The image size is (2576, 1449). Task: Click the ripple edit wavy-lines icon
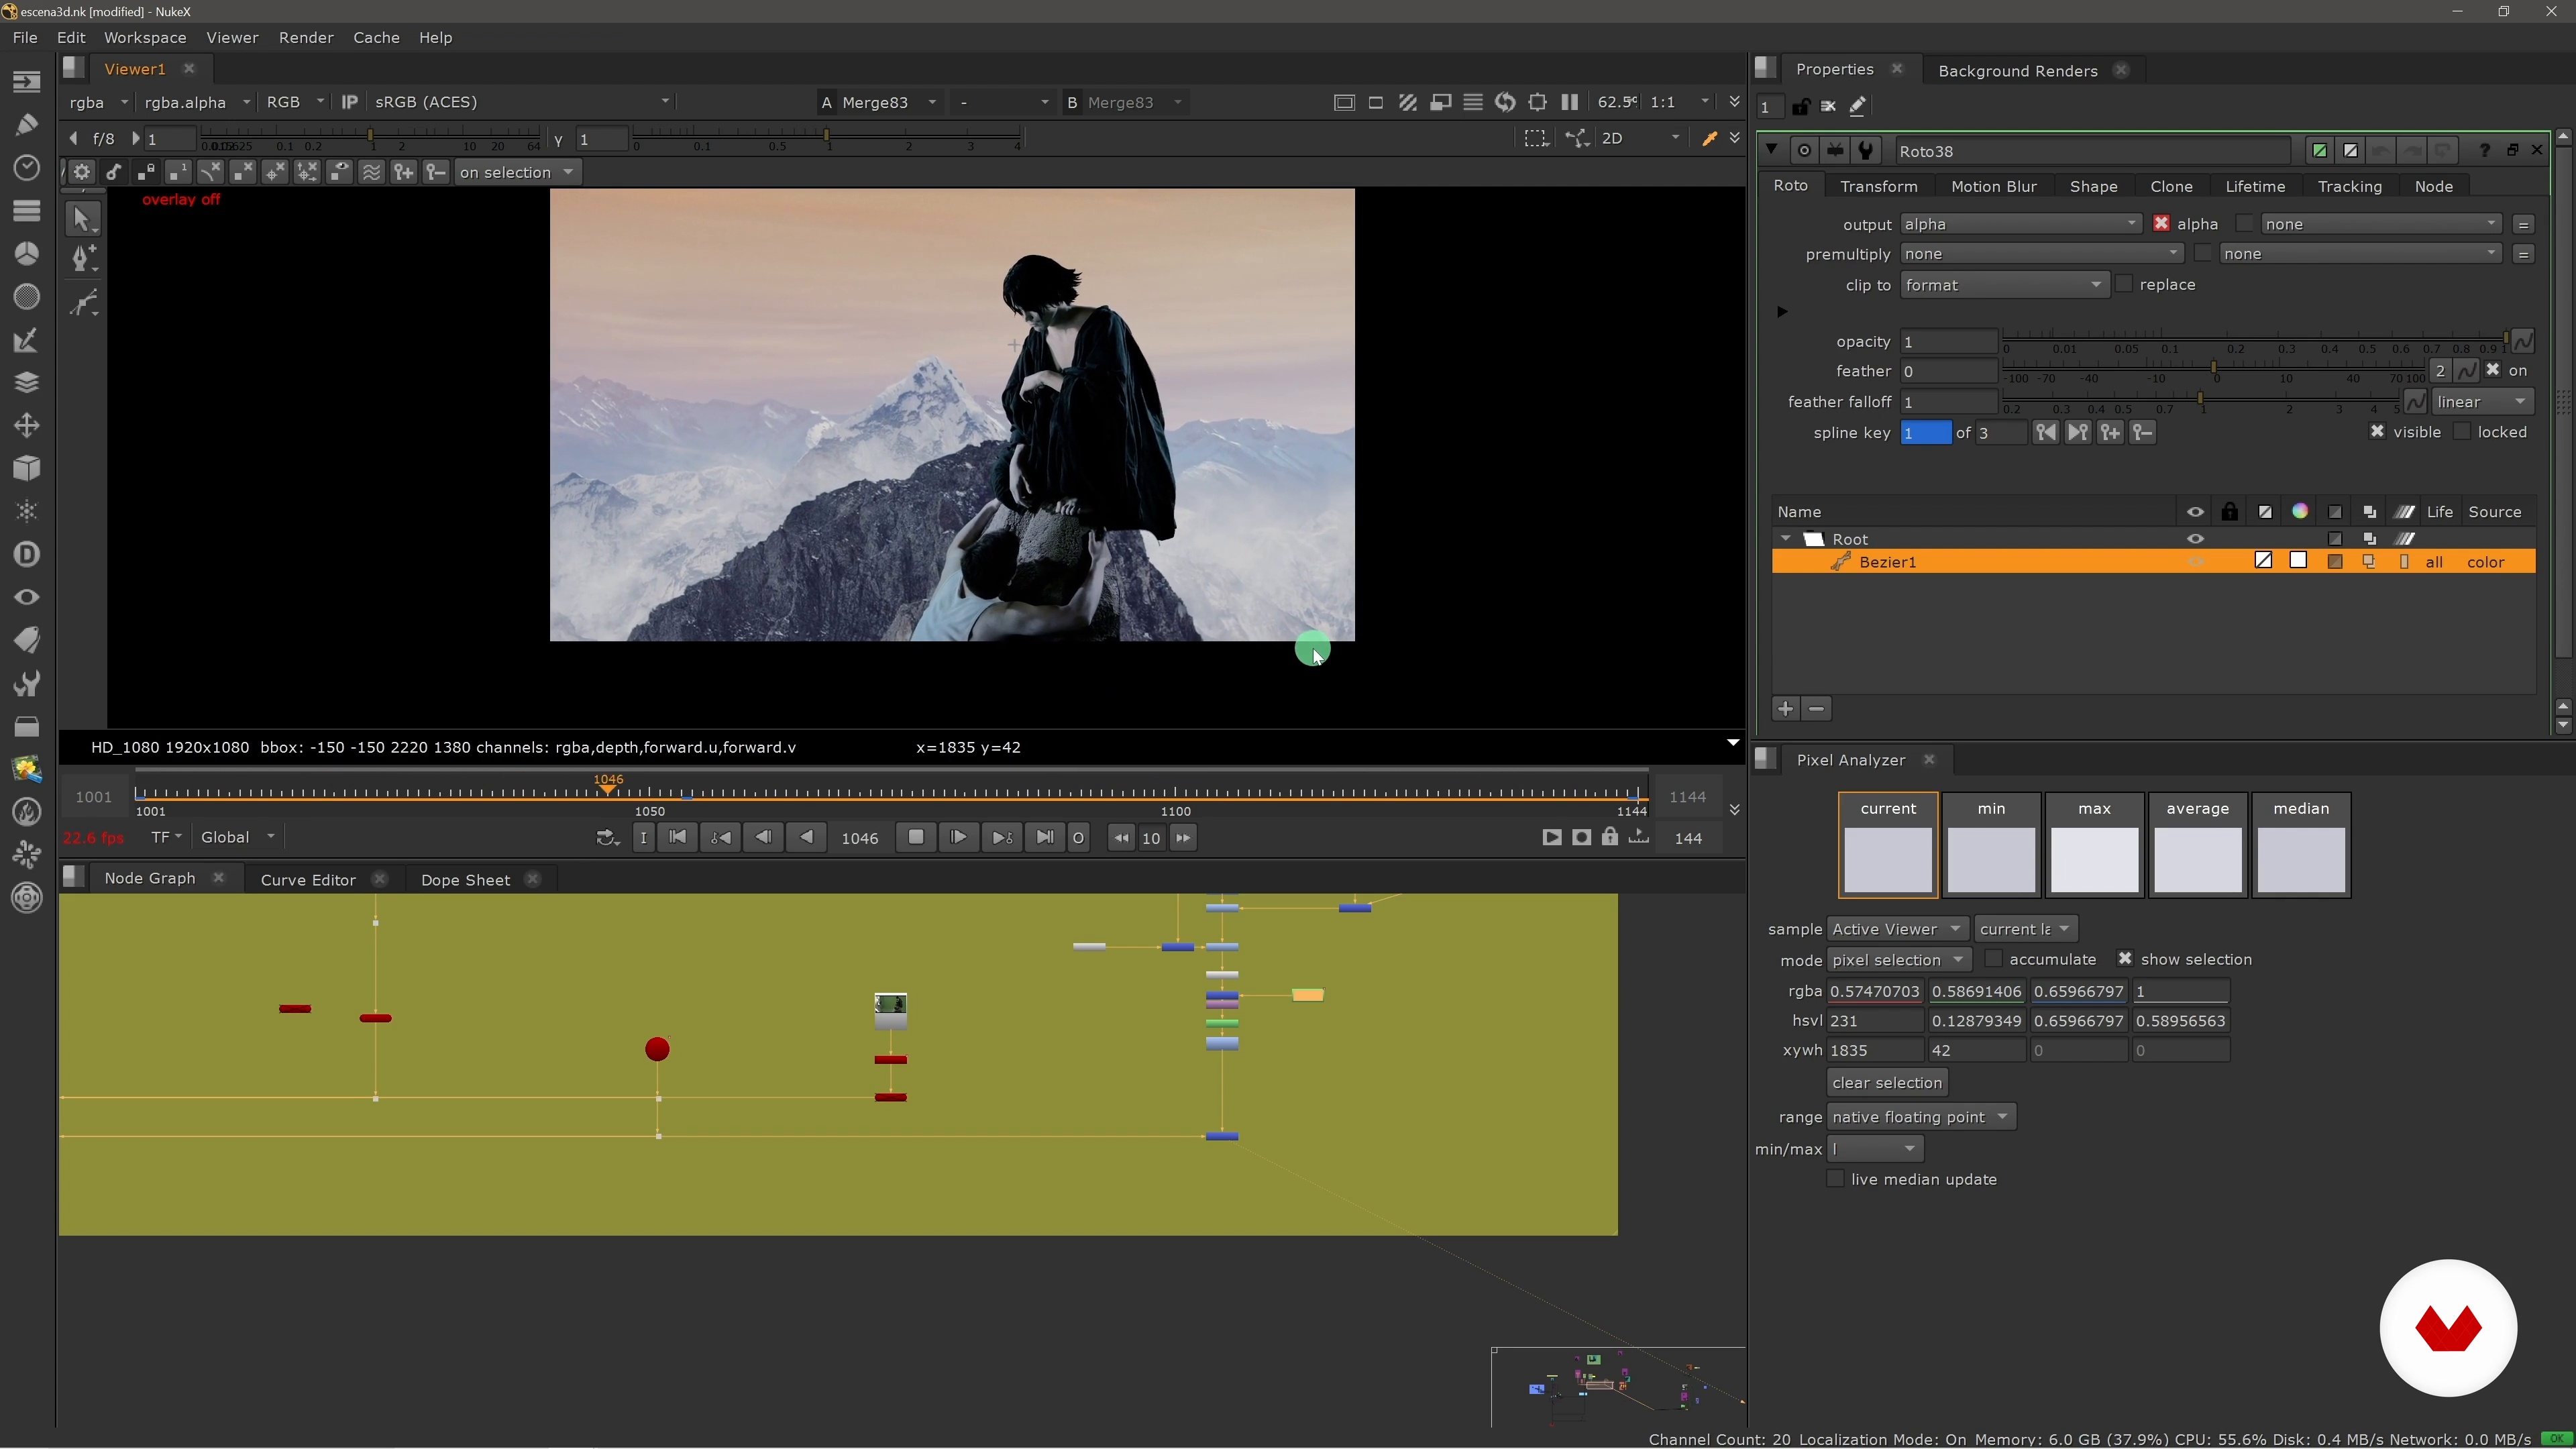coord(371,172)
